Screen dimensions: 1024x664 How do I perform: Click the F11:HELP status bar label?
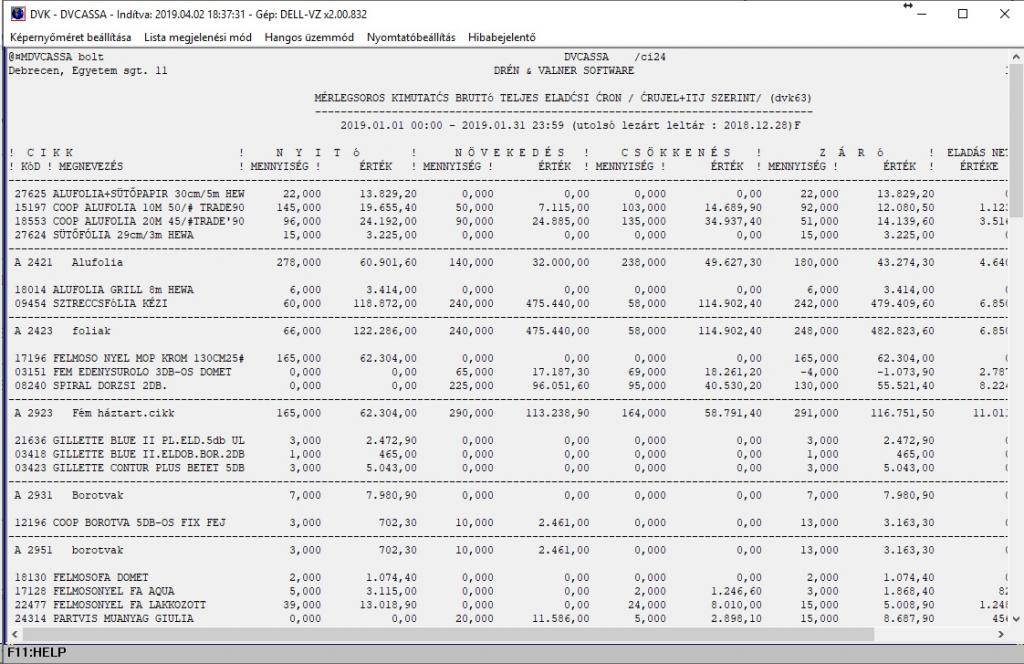tap(37, 652)
